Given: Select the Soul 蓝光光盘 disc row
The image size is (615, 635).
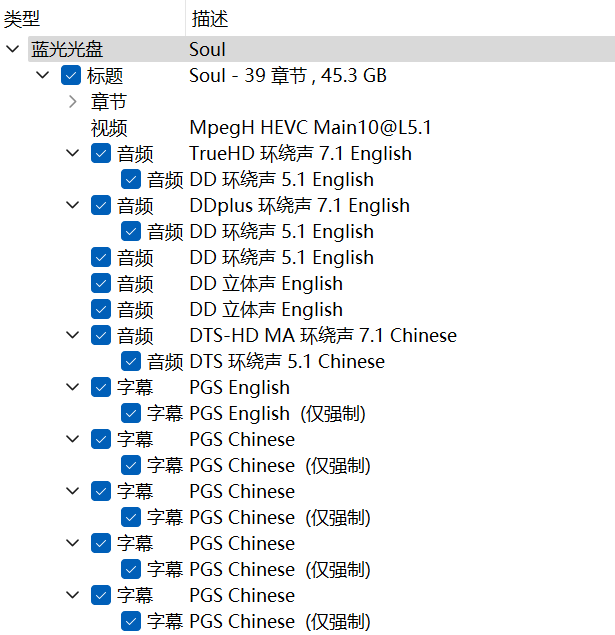Looking at the screenshot, I should coord(321,49).
